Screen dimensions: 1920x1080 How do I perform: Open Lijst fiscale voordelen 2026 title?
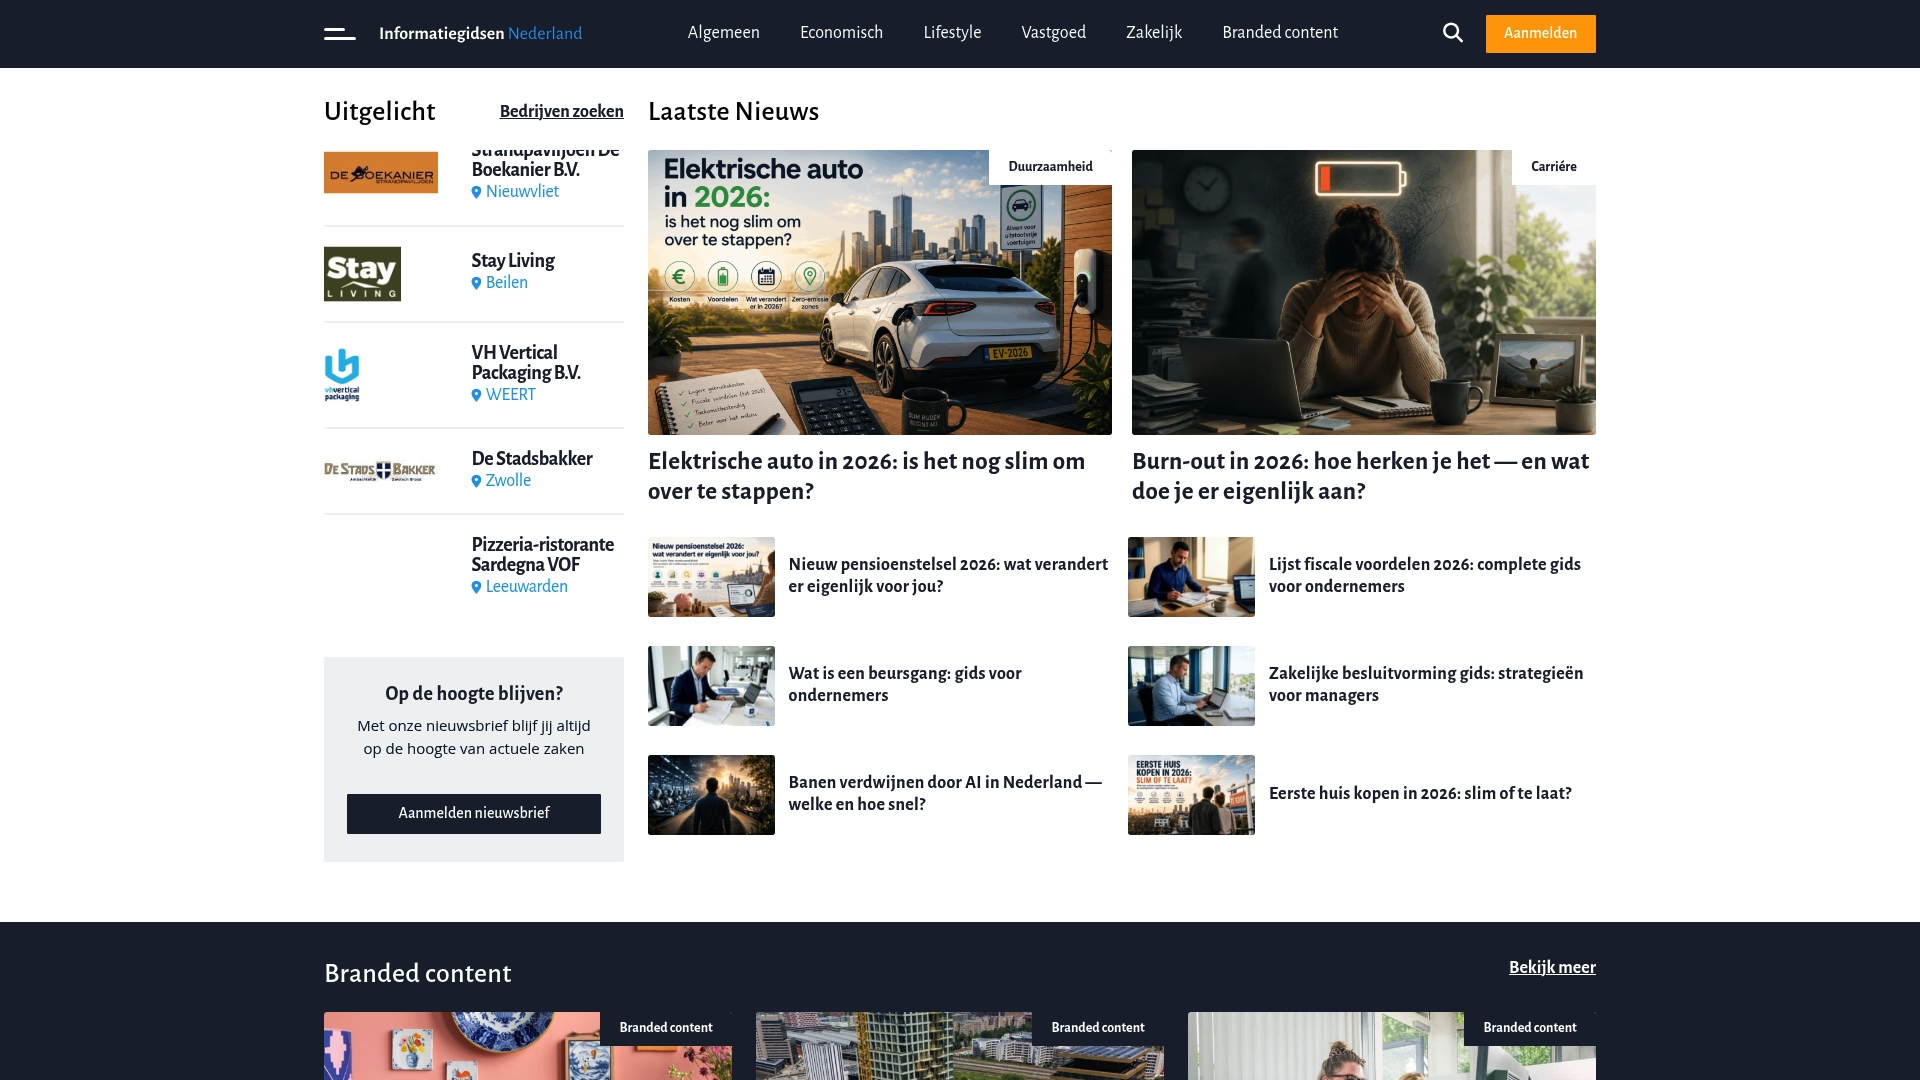(1425, 576)
